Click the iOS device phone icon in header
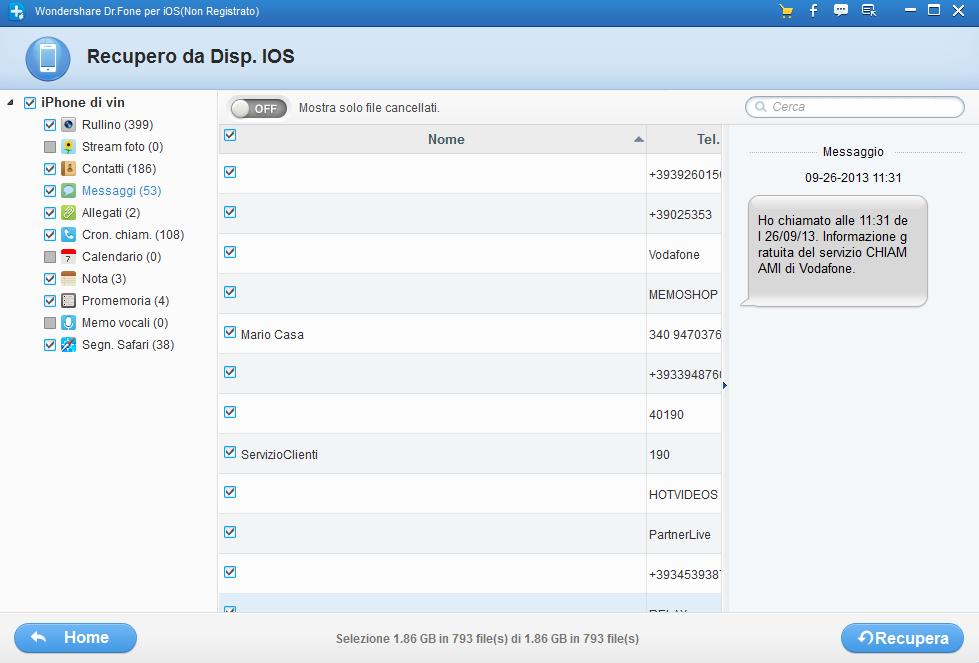Viewport: 979px width, 663px height. pyautogui.click(x=48, y=59)
